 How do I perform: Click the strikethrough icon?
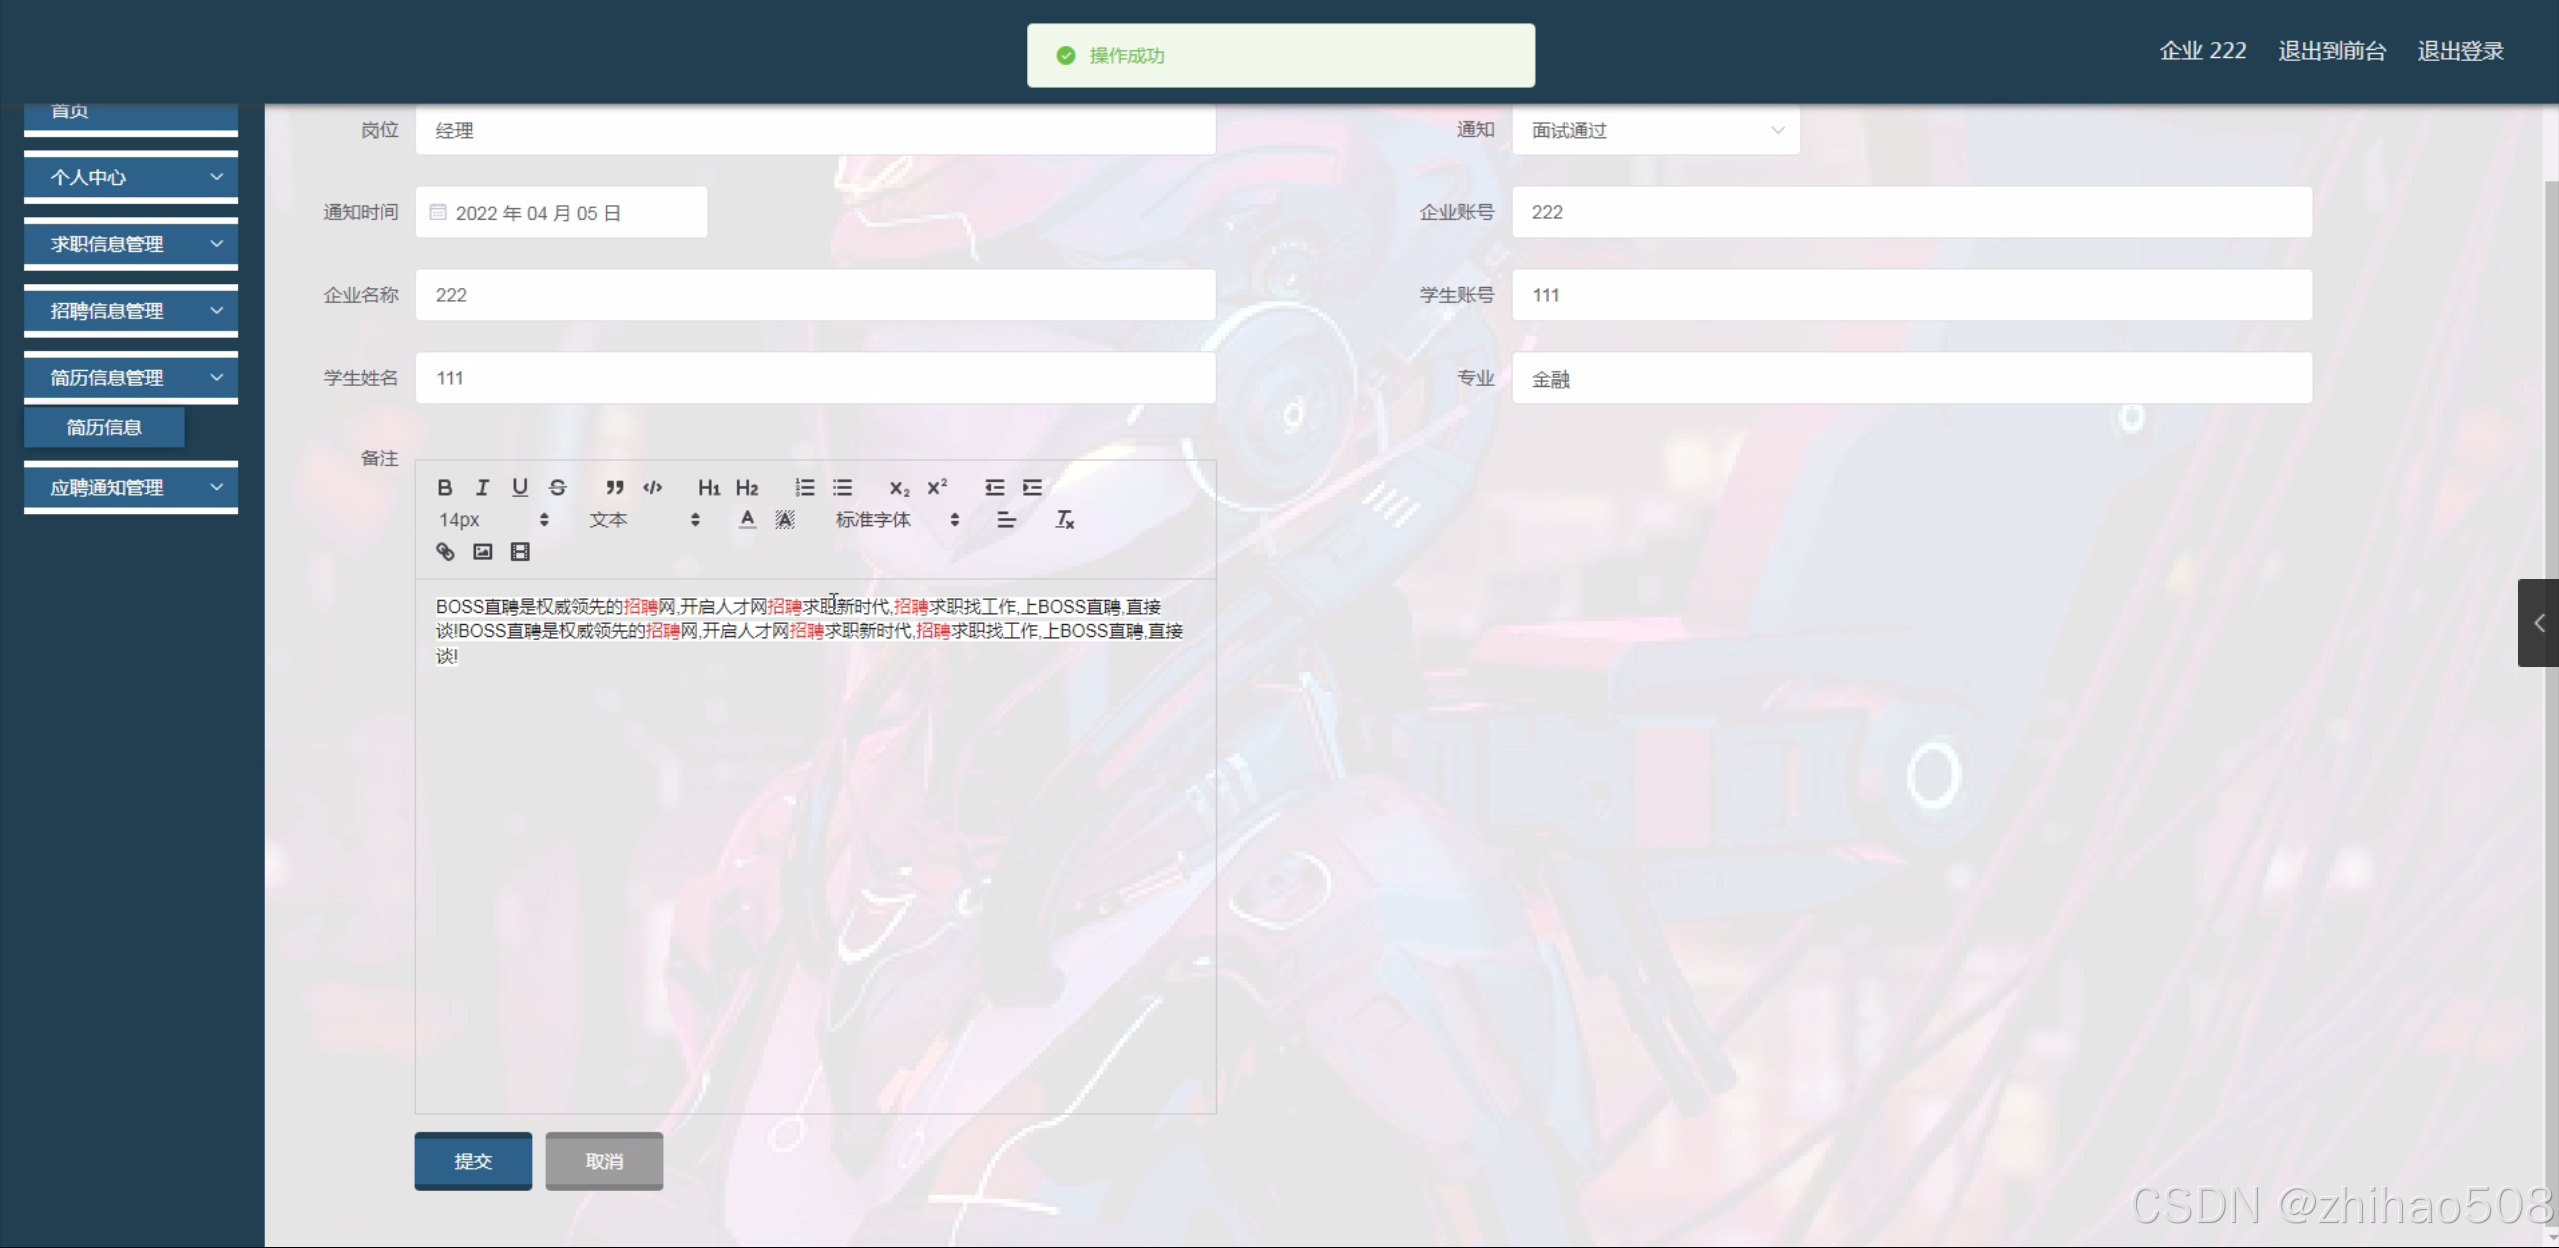[558, 487]
